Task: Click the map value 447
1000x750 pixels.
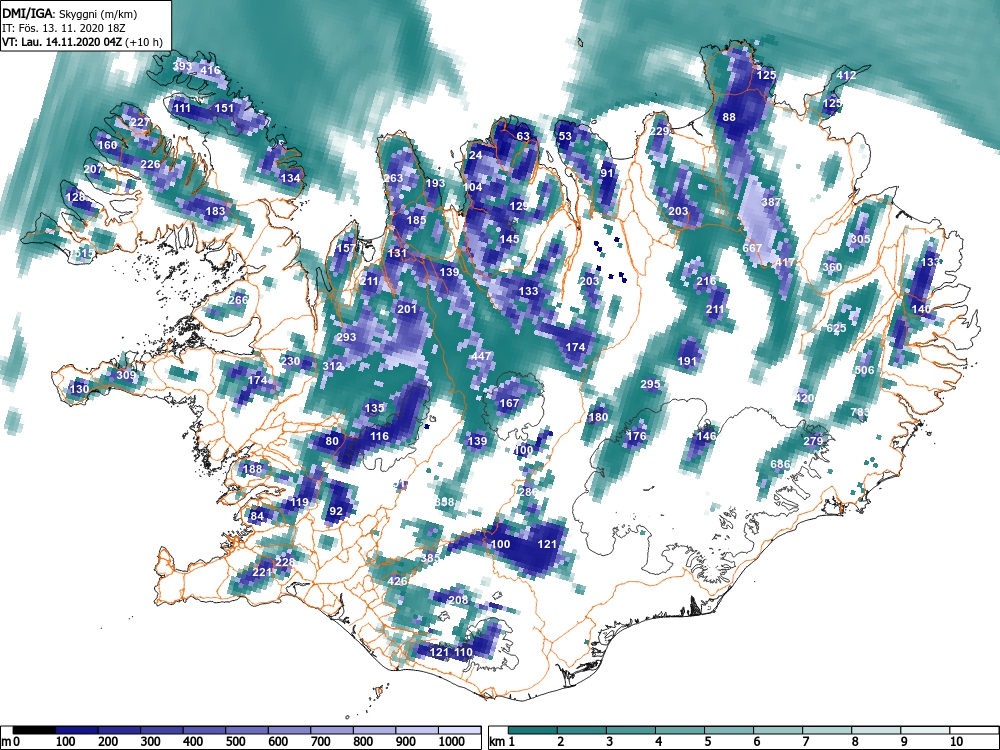Action: [482, 356]
